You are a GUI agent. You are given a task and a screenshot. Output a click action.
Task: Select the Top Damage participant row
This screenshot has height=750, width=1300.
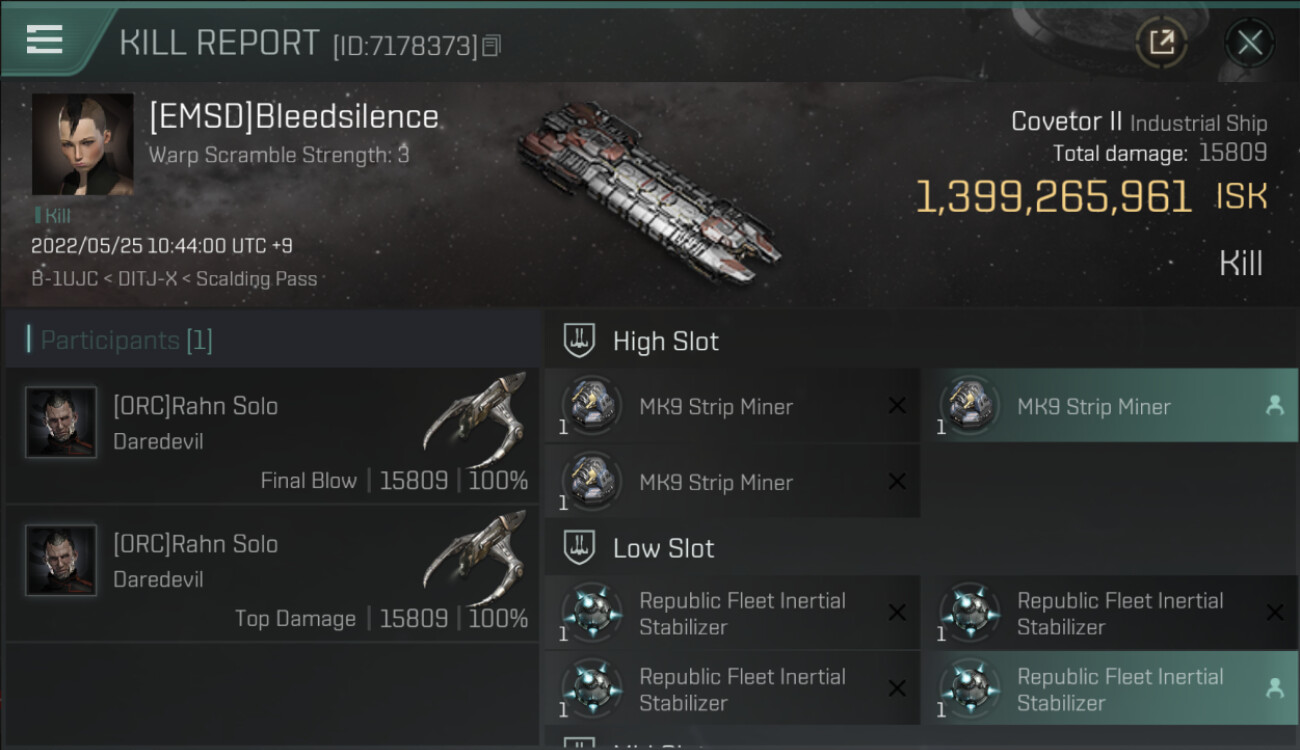click(272, 575)
